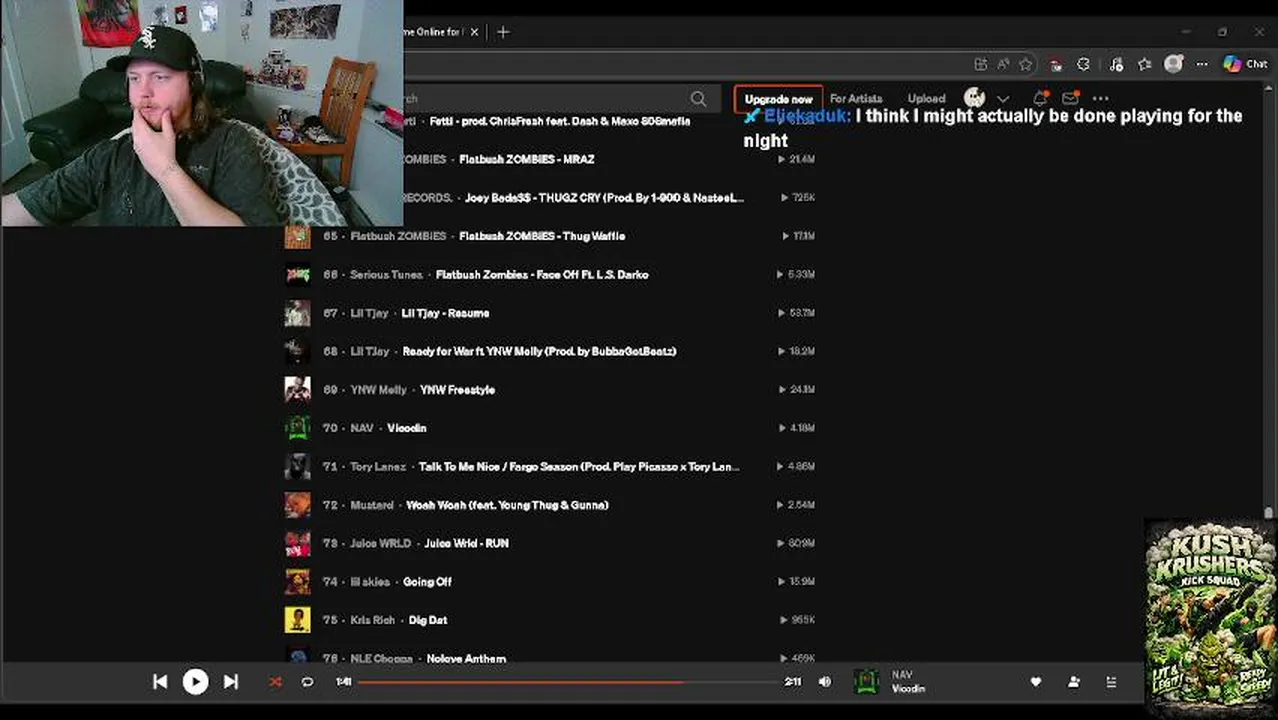
Task: Open the Edge favorites list
Action: pyautogui.click(x=1144, y=64)
